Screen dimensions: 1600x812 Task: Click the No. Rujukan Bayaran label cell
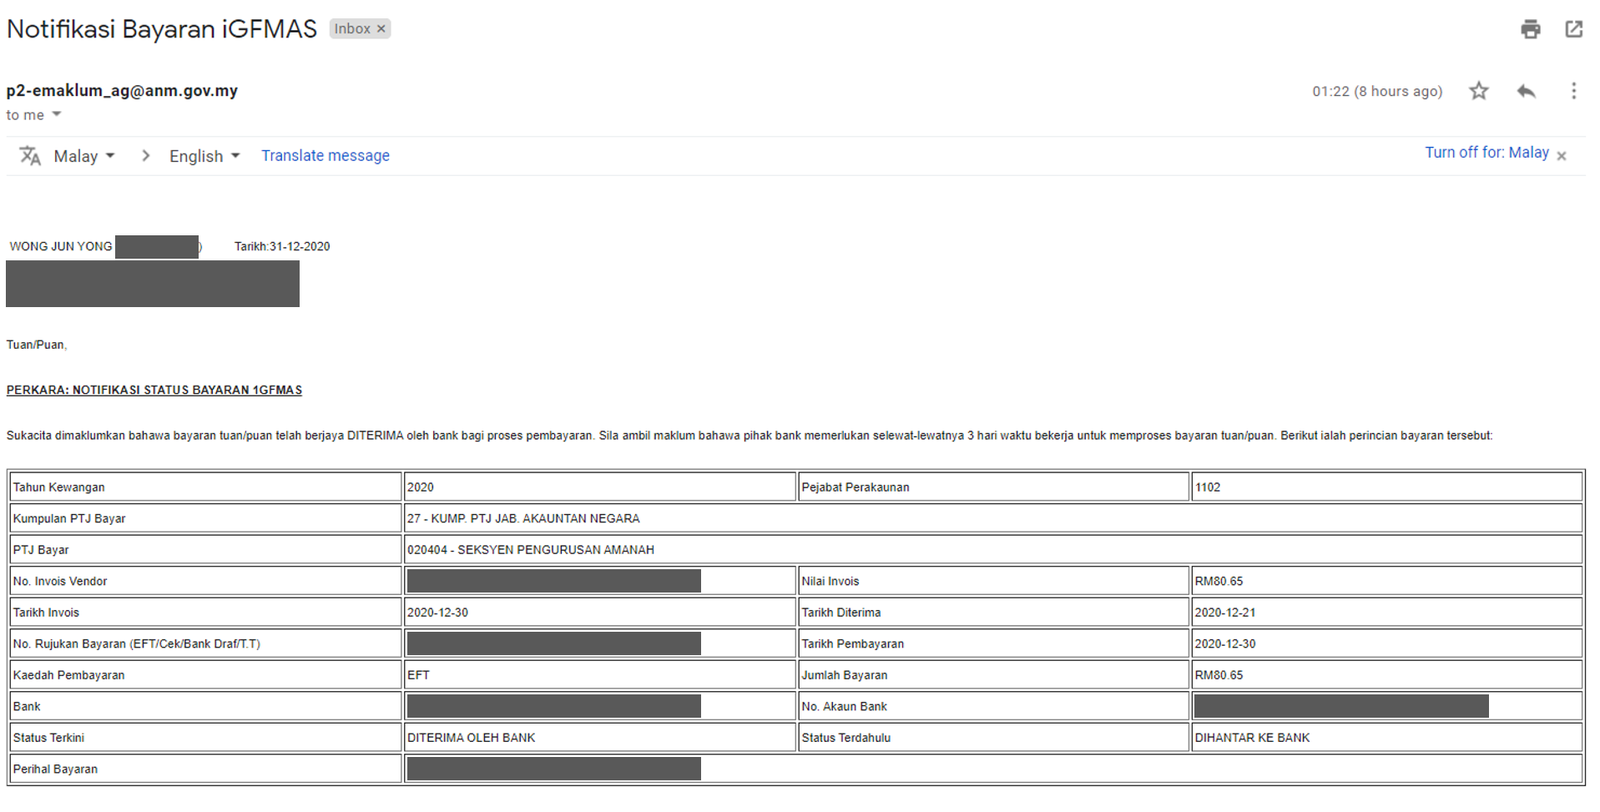click(x=205, y=643)
